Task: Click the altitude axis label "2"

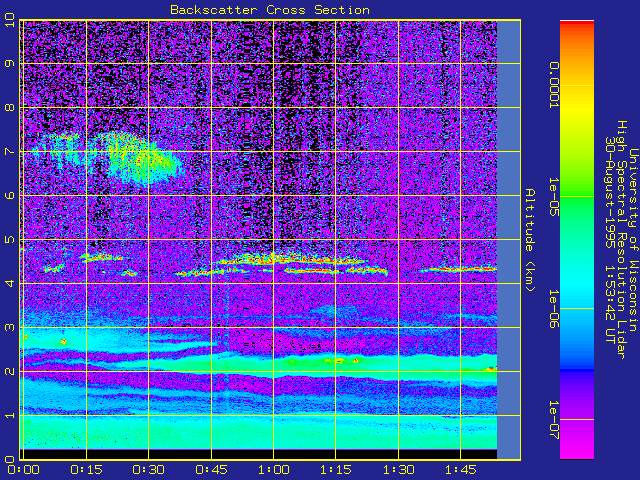Action: pos(10,371)
